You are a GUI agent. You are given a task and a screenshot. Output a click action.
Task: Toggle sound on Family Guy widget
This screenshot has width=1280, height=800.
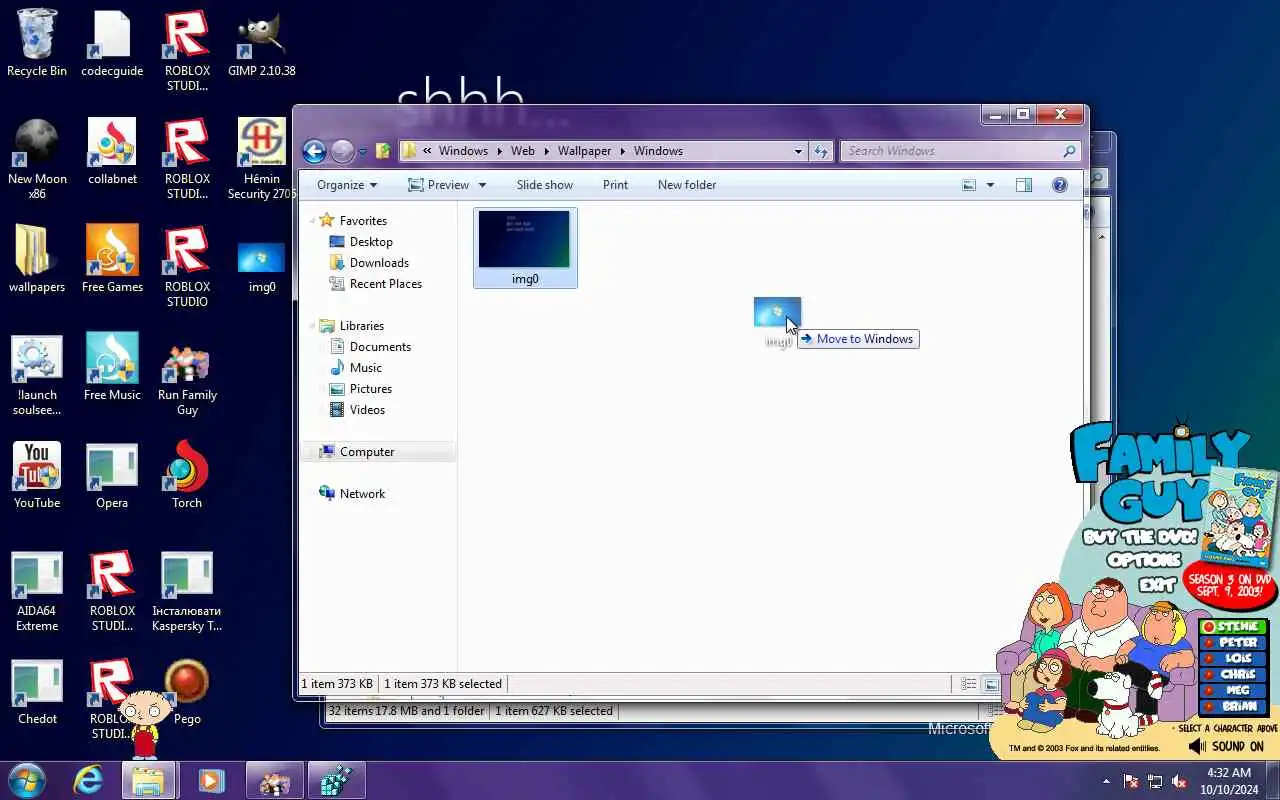1226,746
